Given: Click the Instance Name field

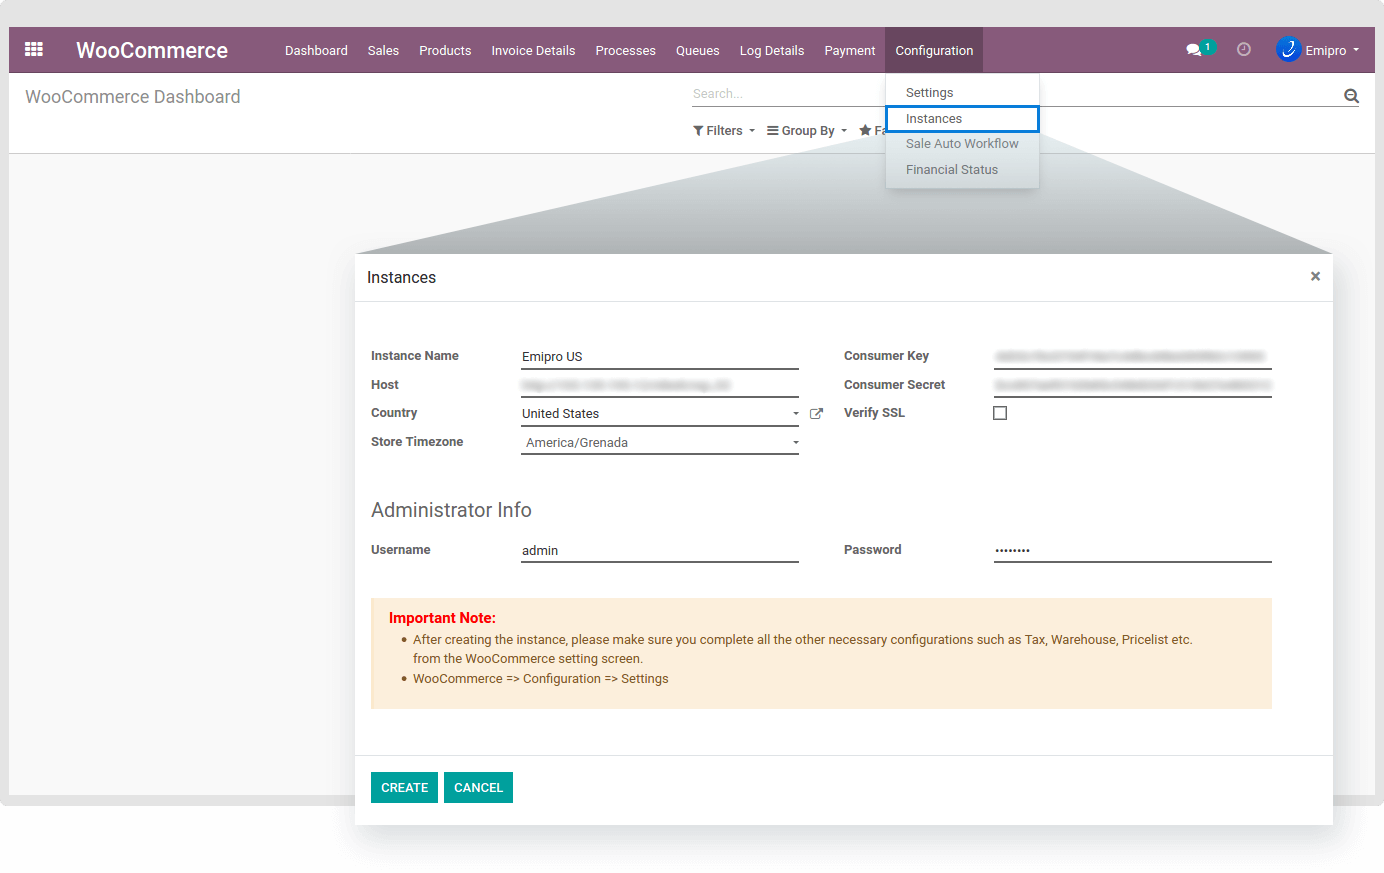Looking at the screenshot, I should (x=660, y=356).
